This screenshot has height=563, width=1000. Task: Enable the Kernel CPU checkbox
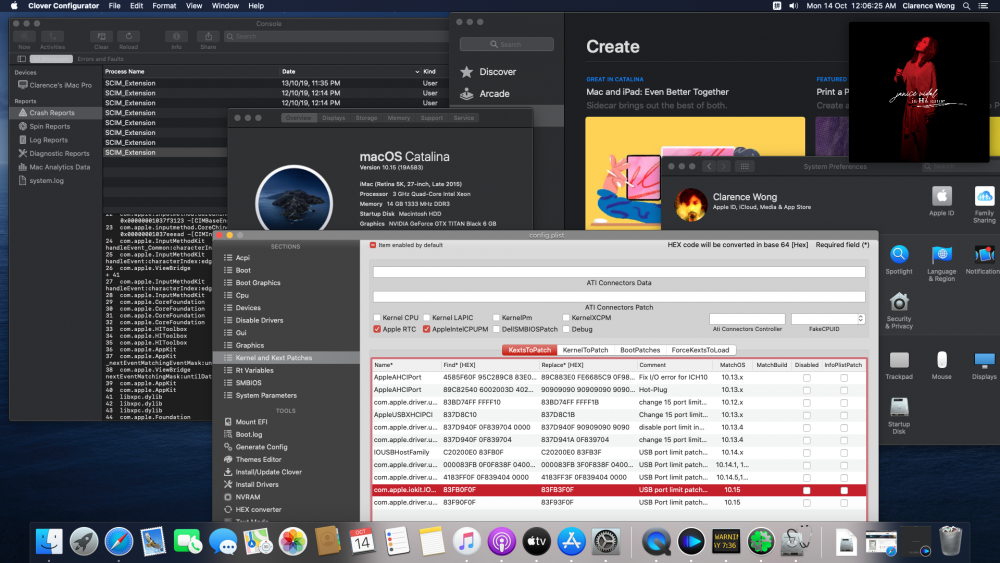click(x=377, y=318)
